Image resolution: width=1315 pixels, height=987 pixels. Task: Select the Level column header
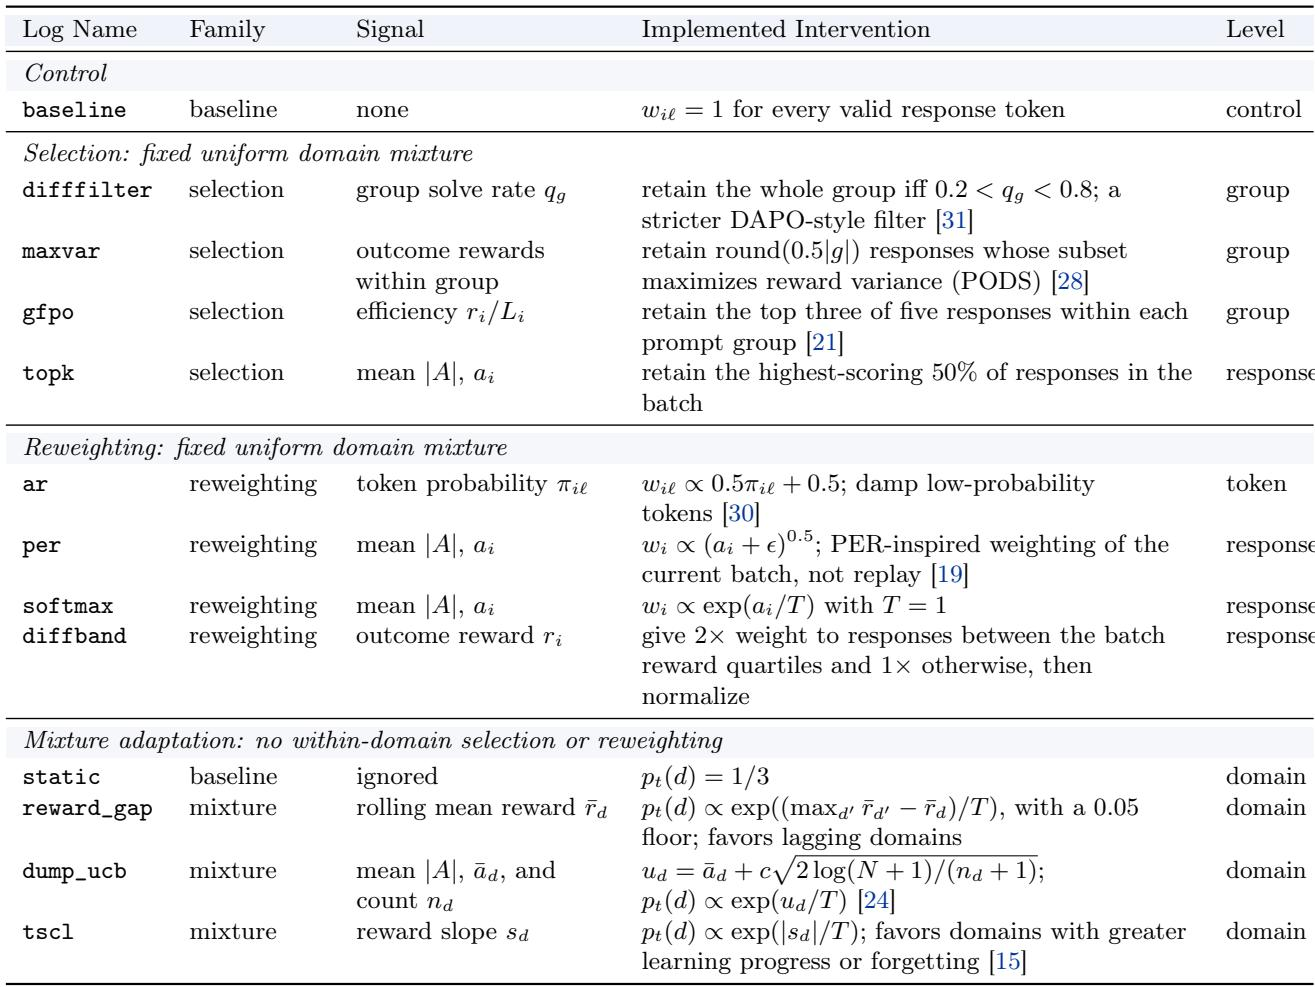click(x=1255, y=31)
